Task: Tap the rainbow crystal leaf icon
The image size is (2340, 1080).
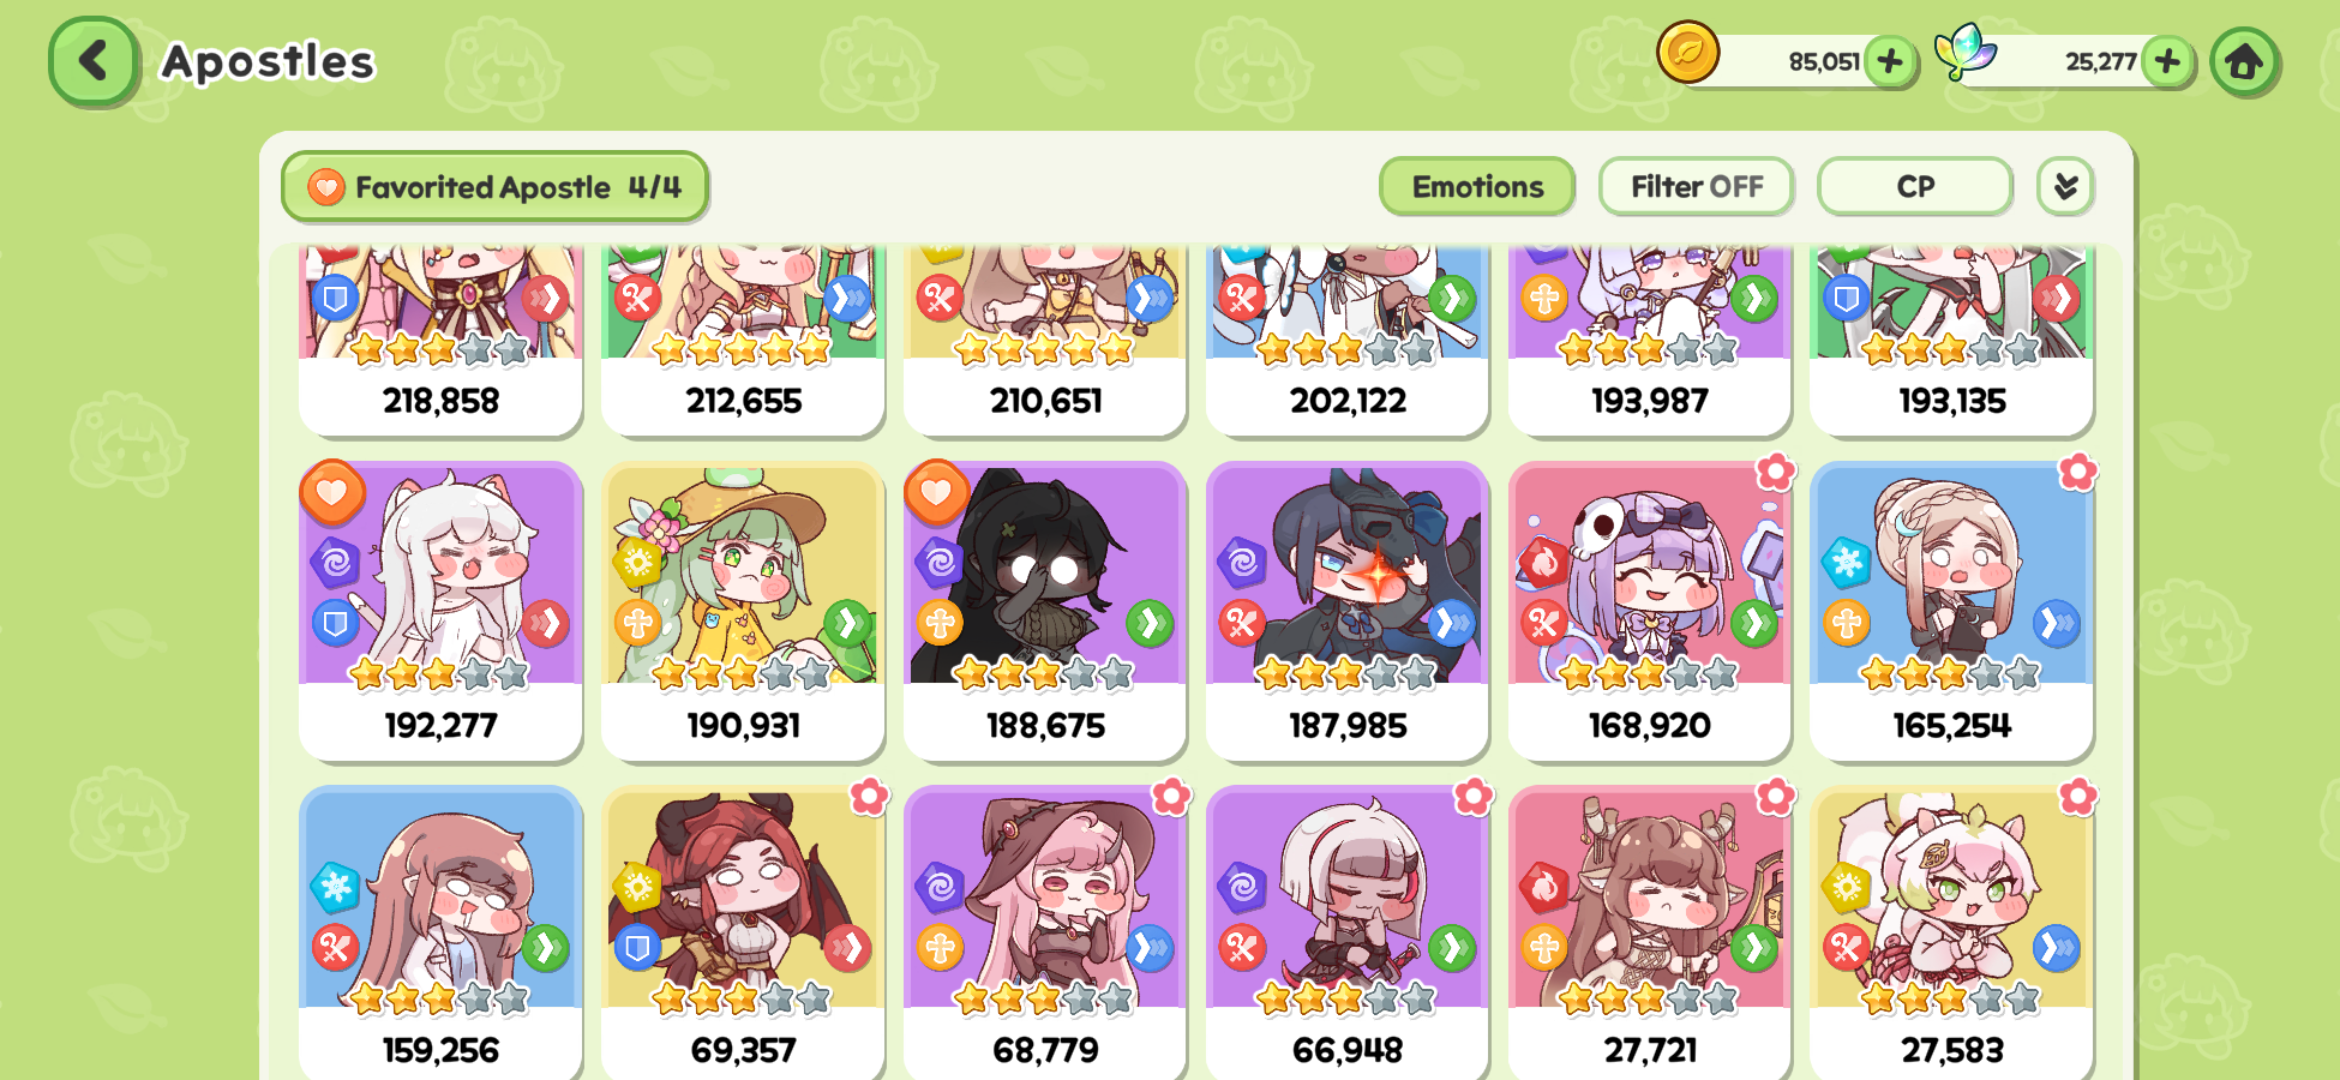Action: click(1964, 52)
